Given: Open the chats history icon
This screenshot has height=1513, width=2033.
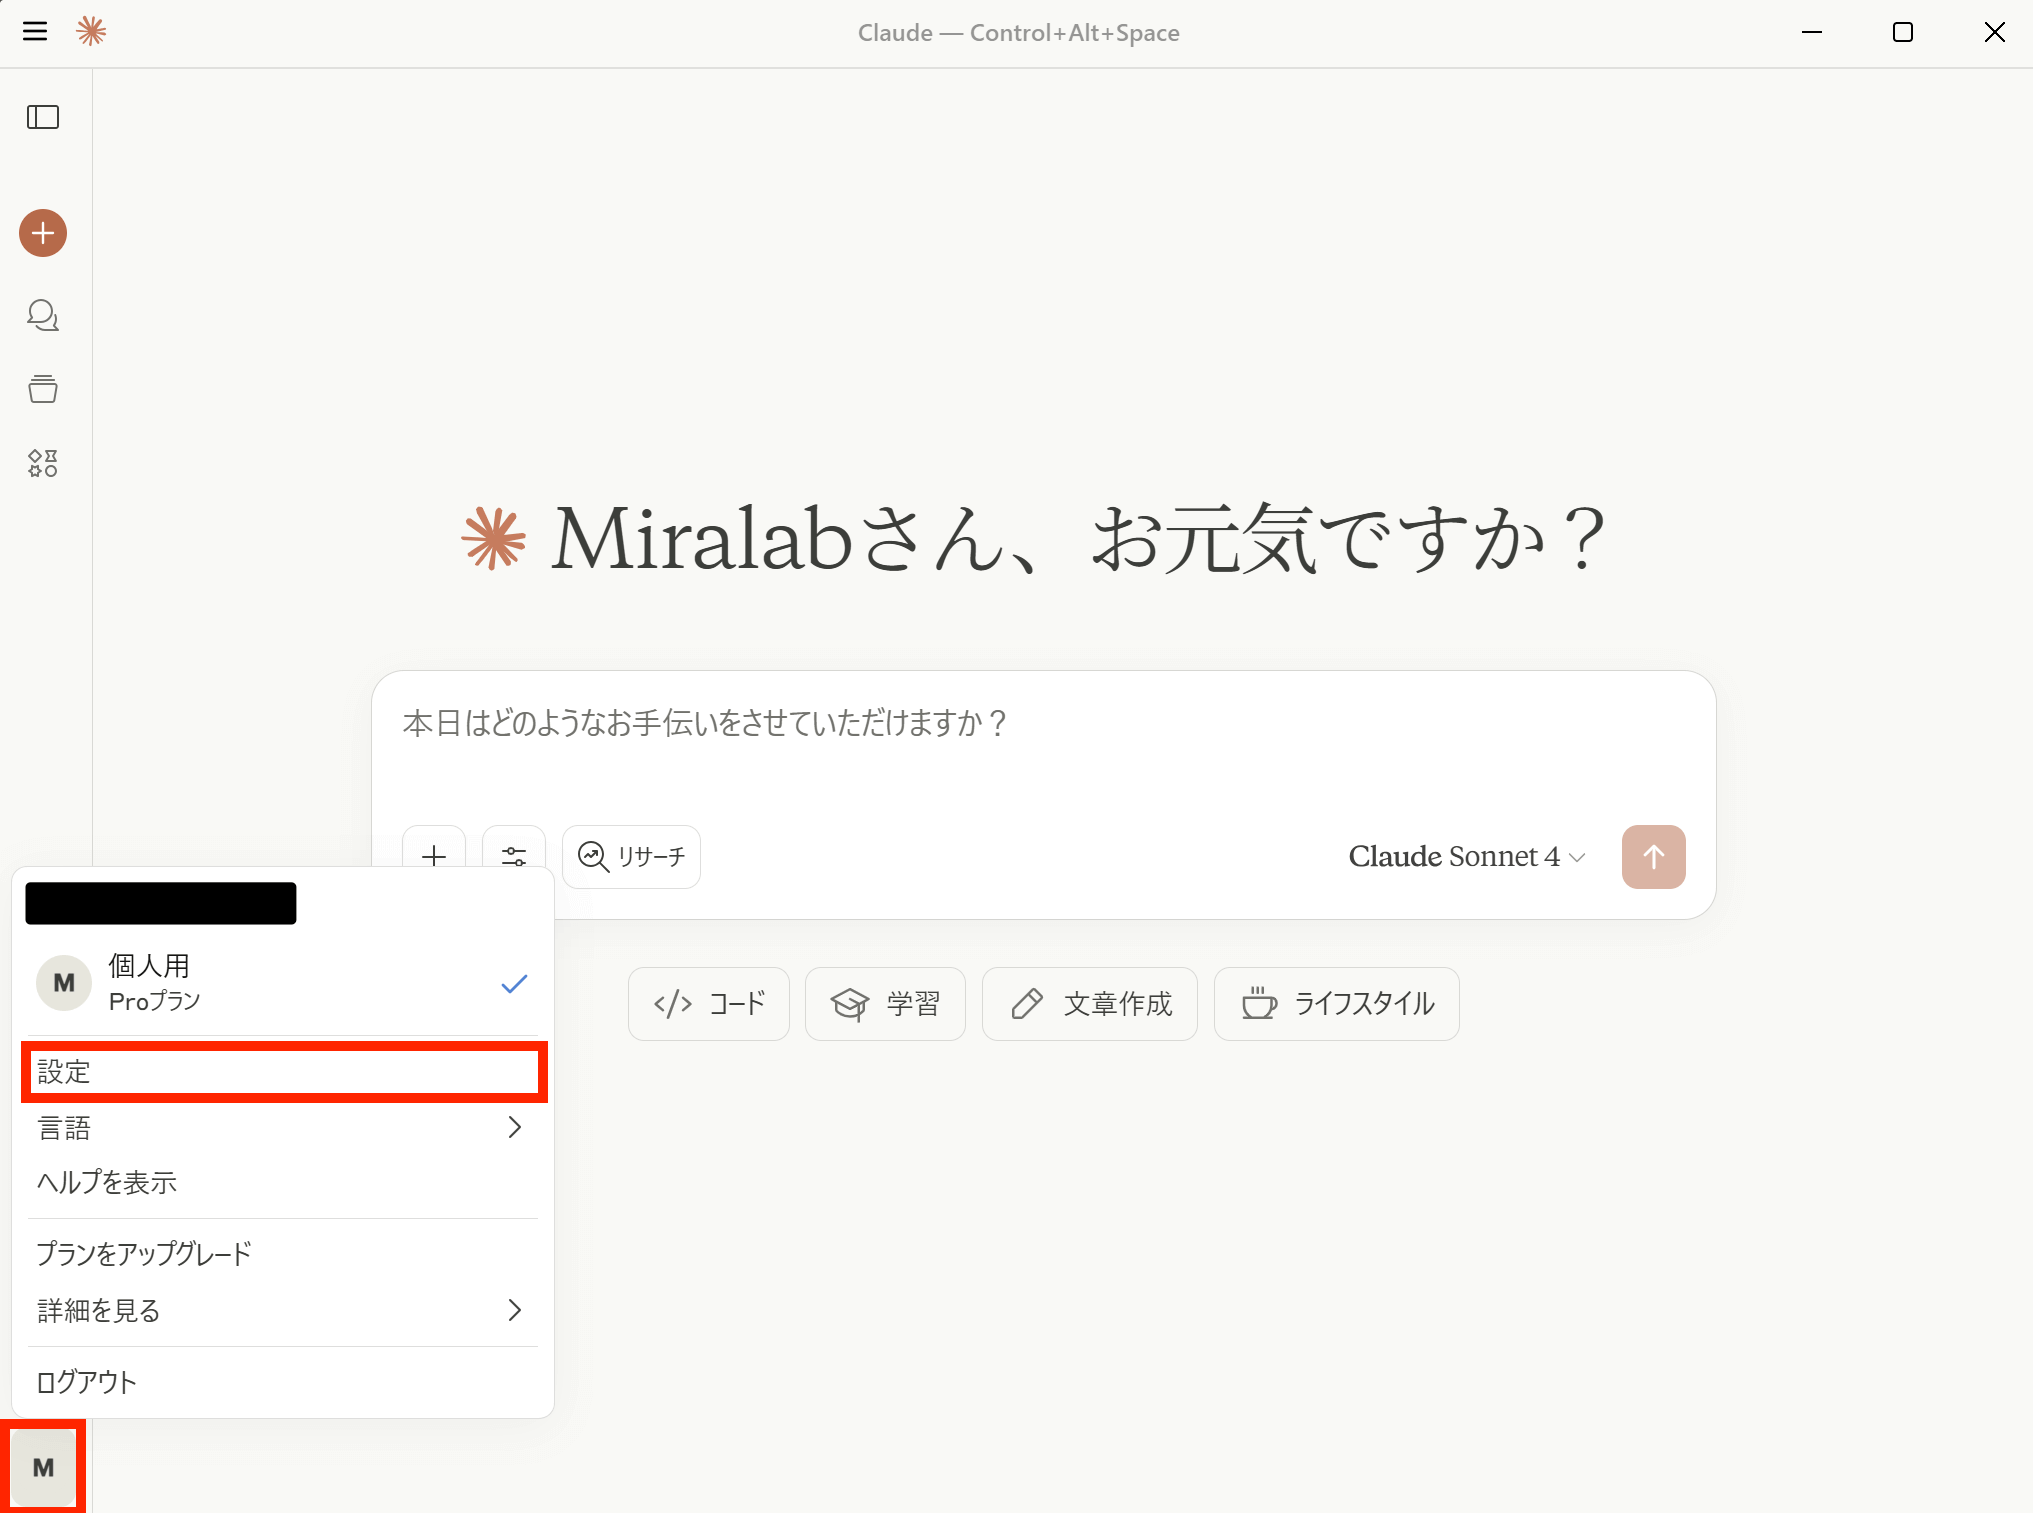Looking at the screenshot, I should coord(43,315).
